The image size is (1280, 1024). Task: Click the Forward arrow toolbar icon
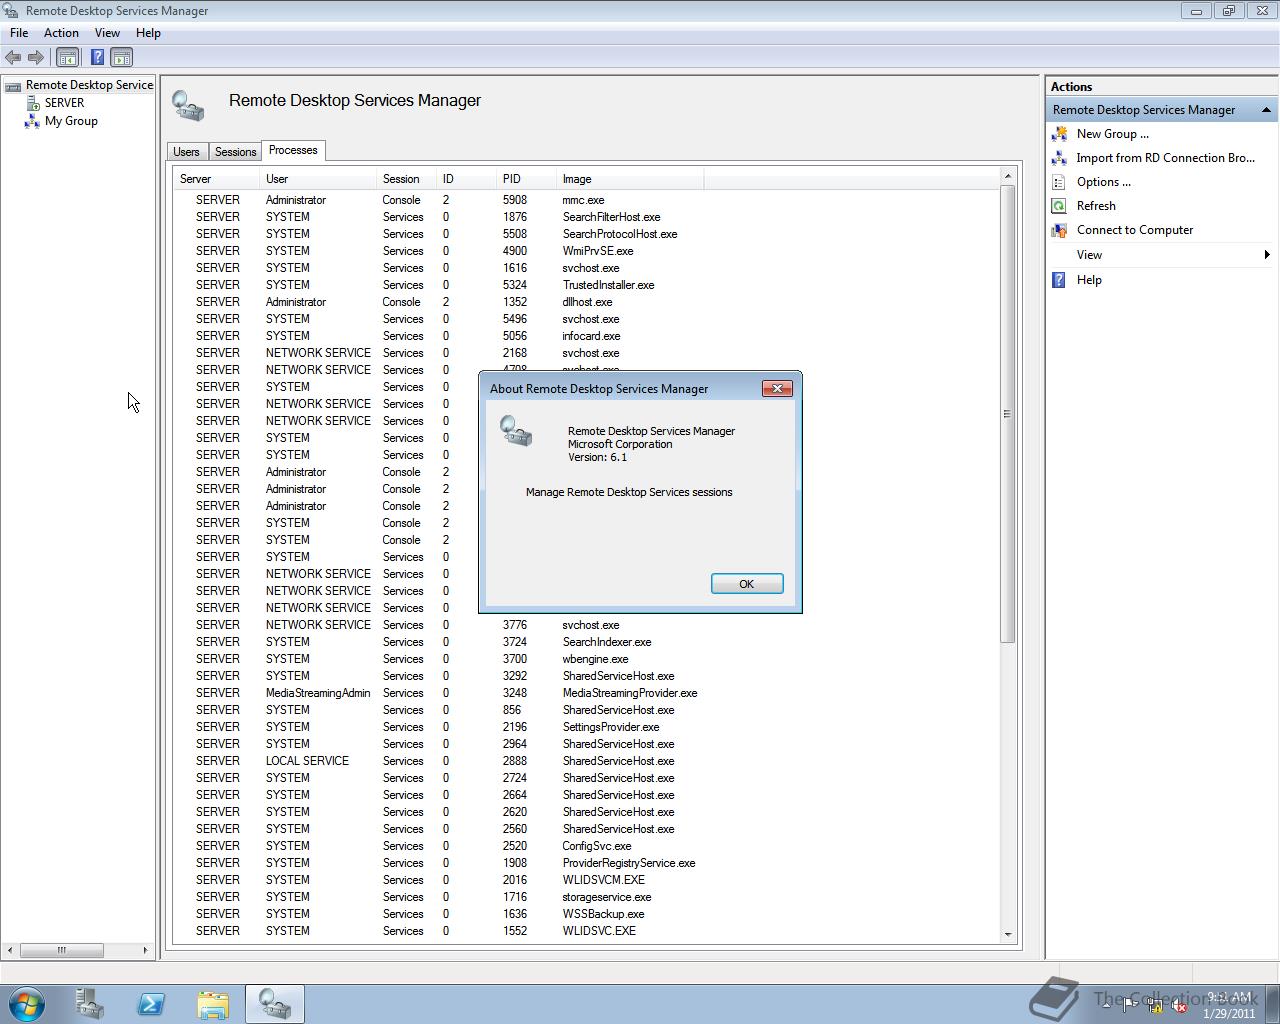pos(36,57)
